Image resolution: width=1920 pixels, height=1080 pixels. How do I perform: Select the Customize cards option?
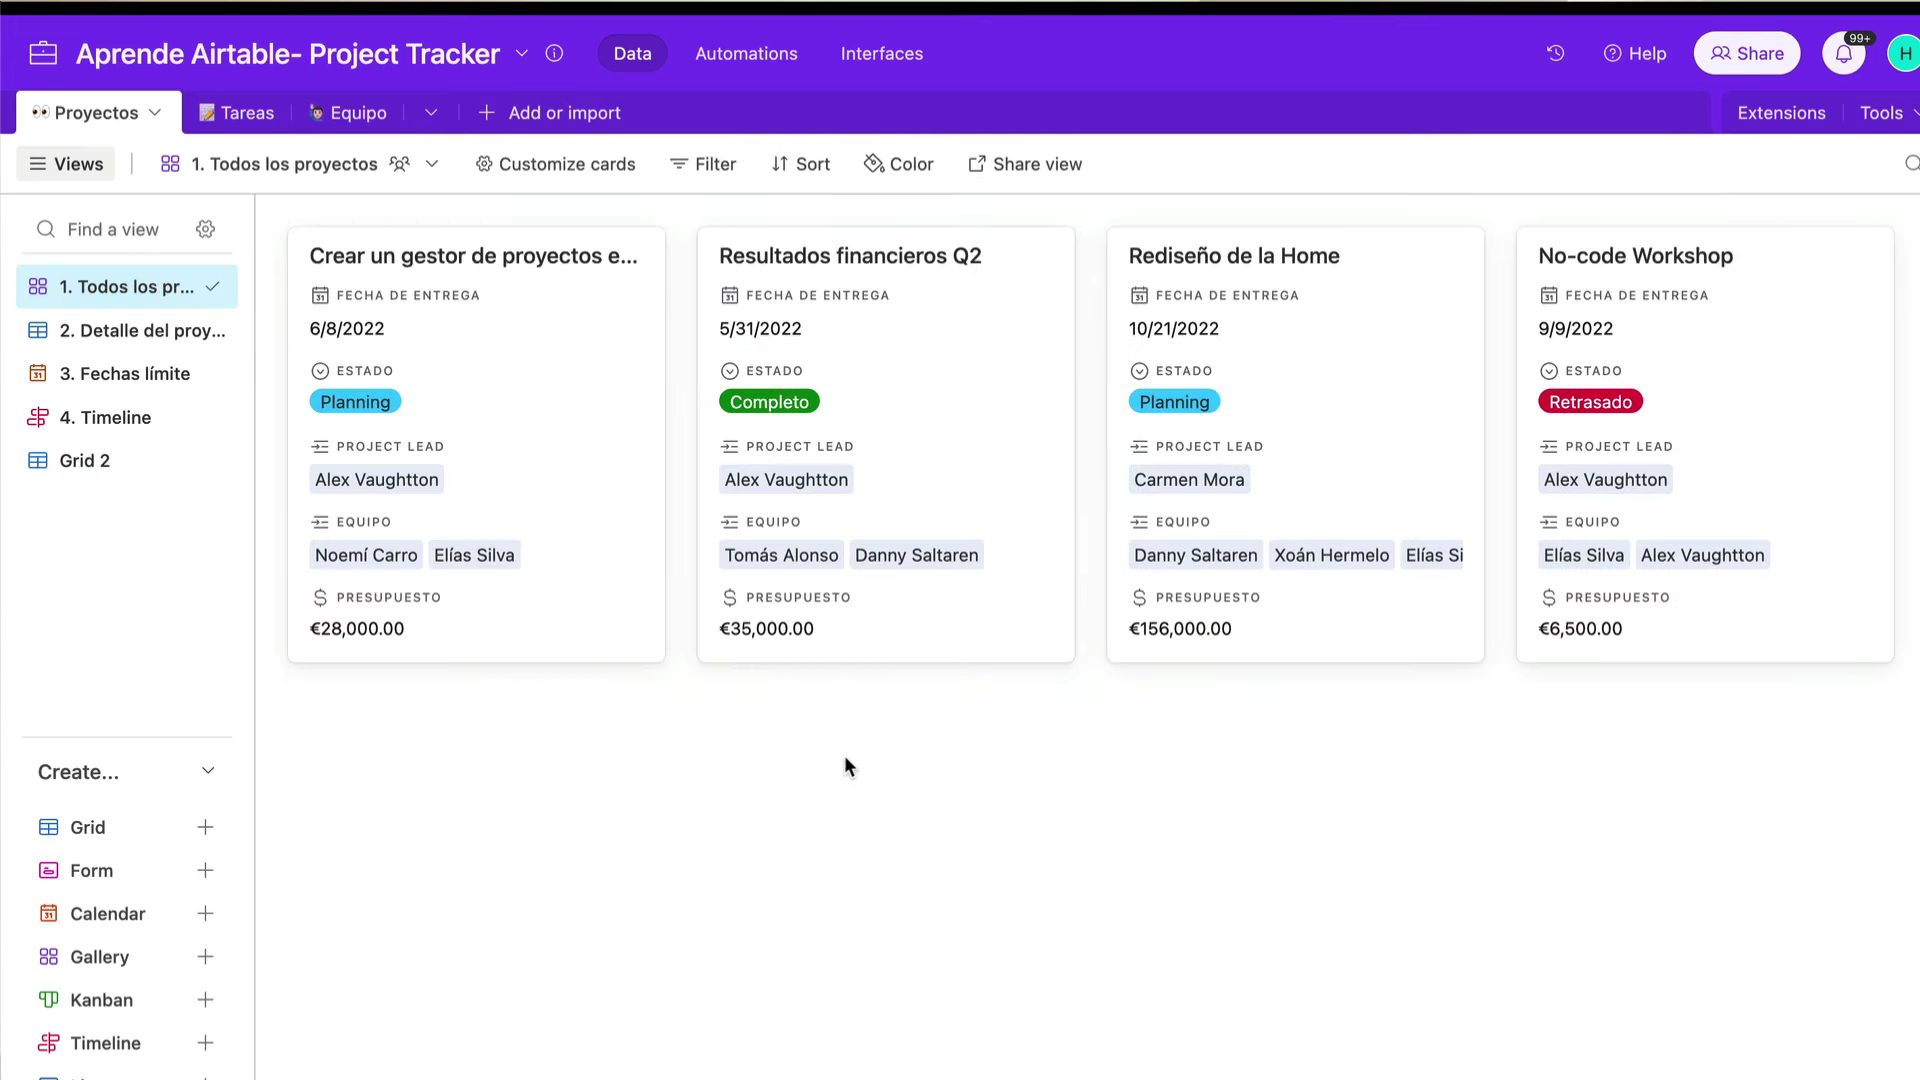click(555, 163)
